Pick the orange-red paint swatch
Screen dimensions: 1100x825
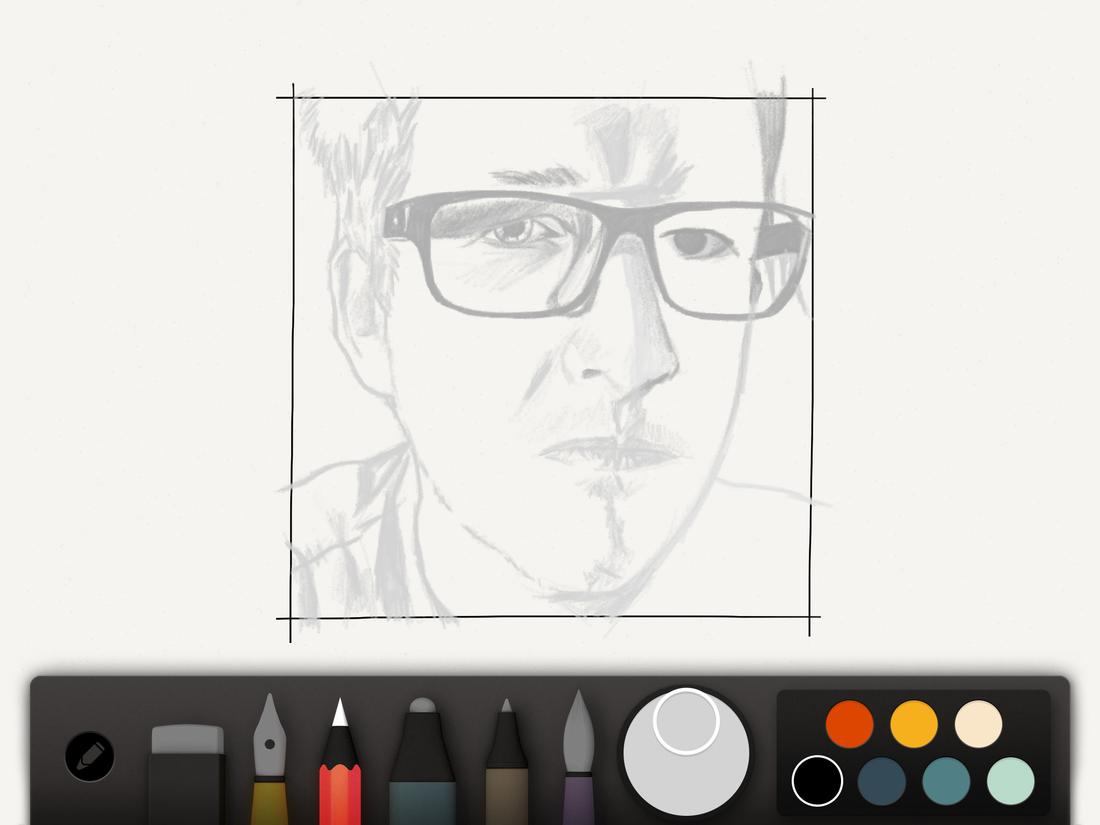848,722
